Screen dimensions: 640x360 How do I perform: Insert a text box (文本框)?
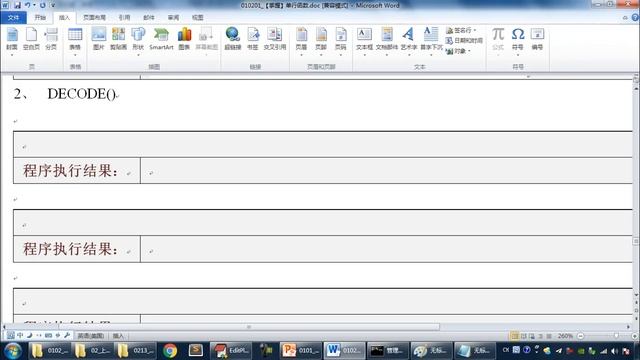point(364,41)
